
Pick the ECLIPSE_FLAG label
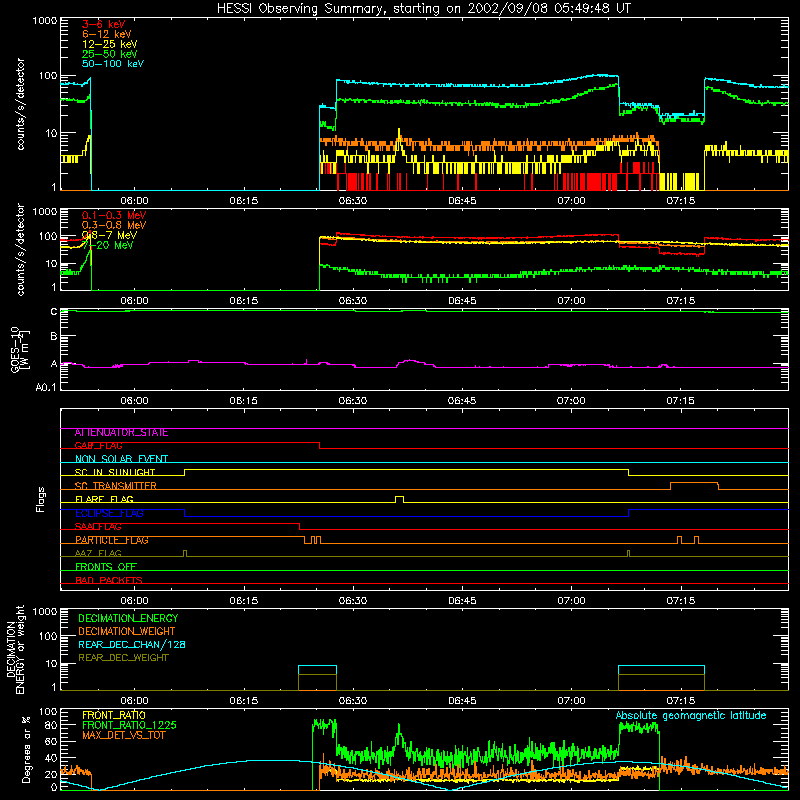(109, 513)
